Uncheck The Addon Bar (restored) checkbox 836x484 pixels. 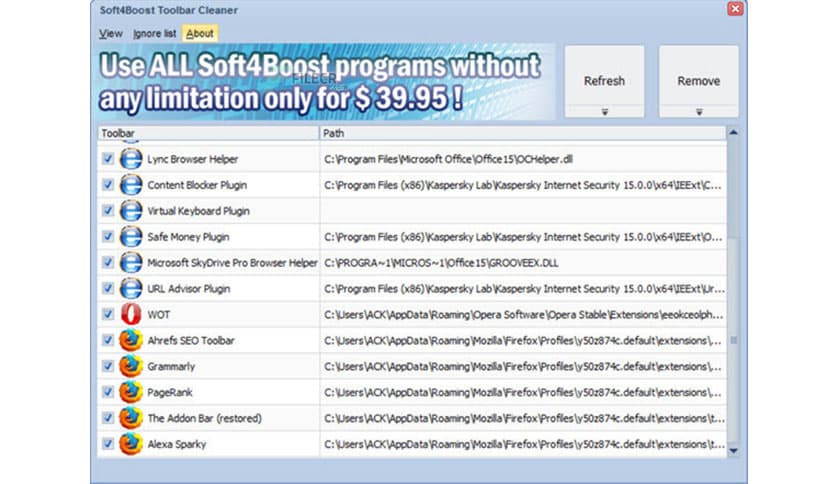tap(108, 418)
